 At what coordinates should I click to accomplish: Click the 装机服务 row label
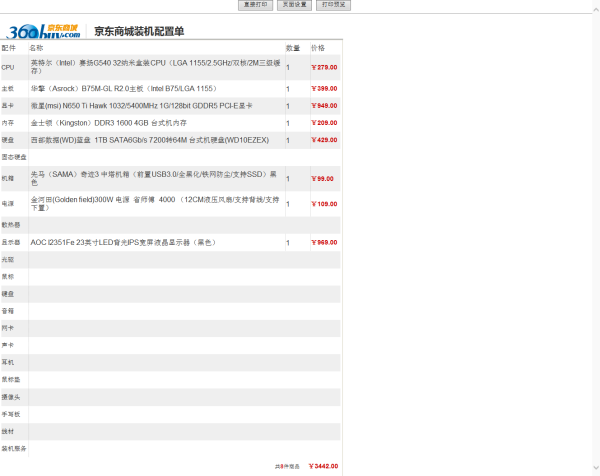(x=14, y=448)
